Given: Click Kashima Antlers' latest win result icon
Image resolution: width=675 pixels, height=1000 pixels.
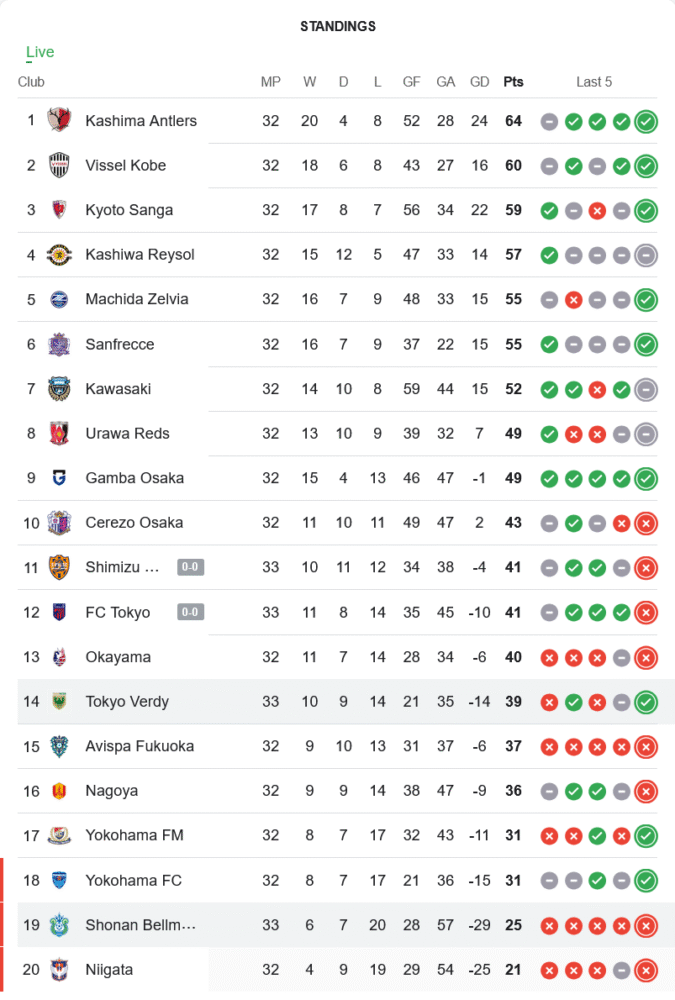Looking at the screenshot, I should coord(646,122).
